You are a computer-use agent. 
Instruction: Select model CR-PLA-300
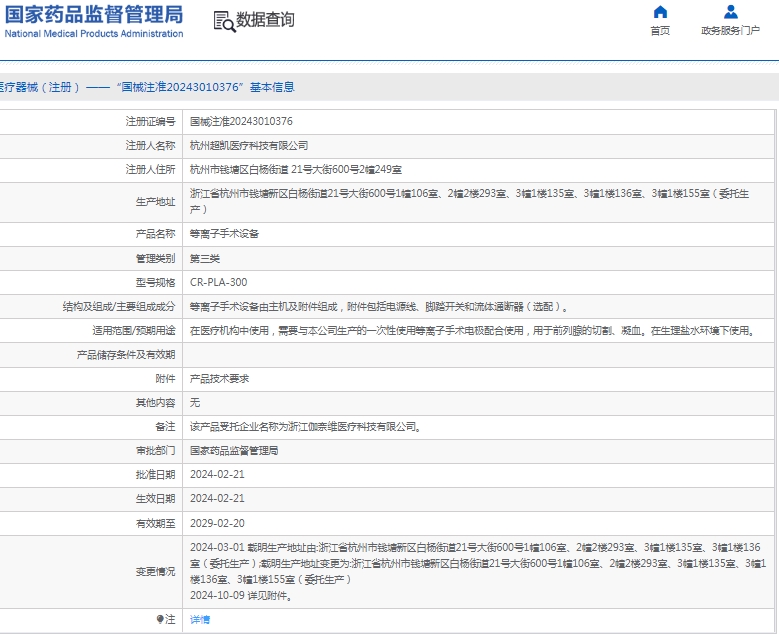pos(219,282)
